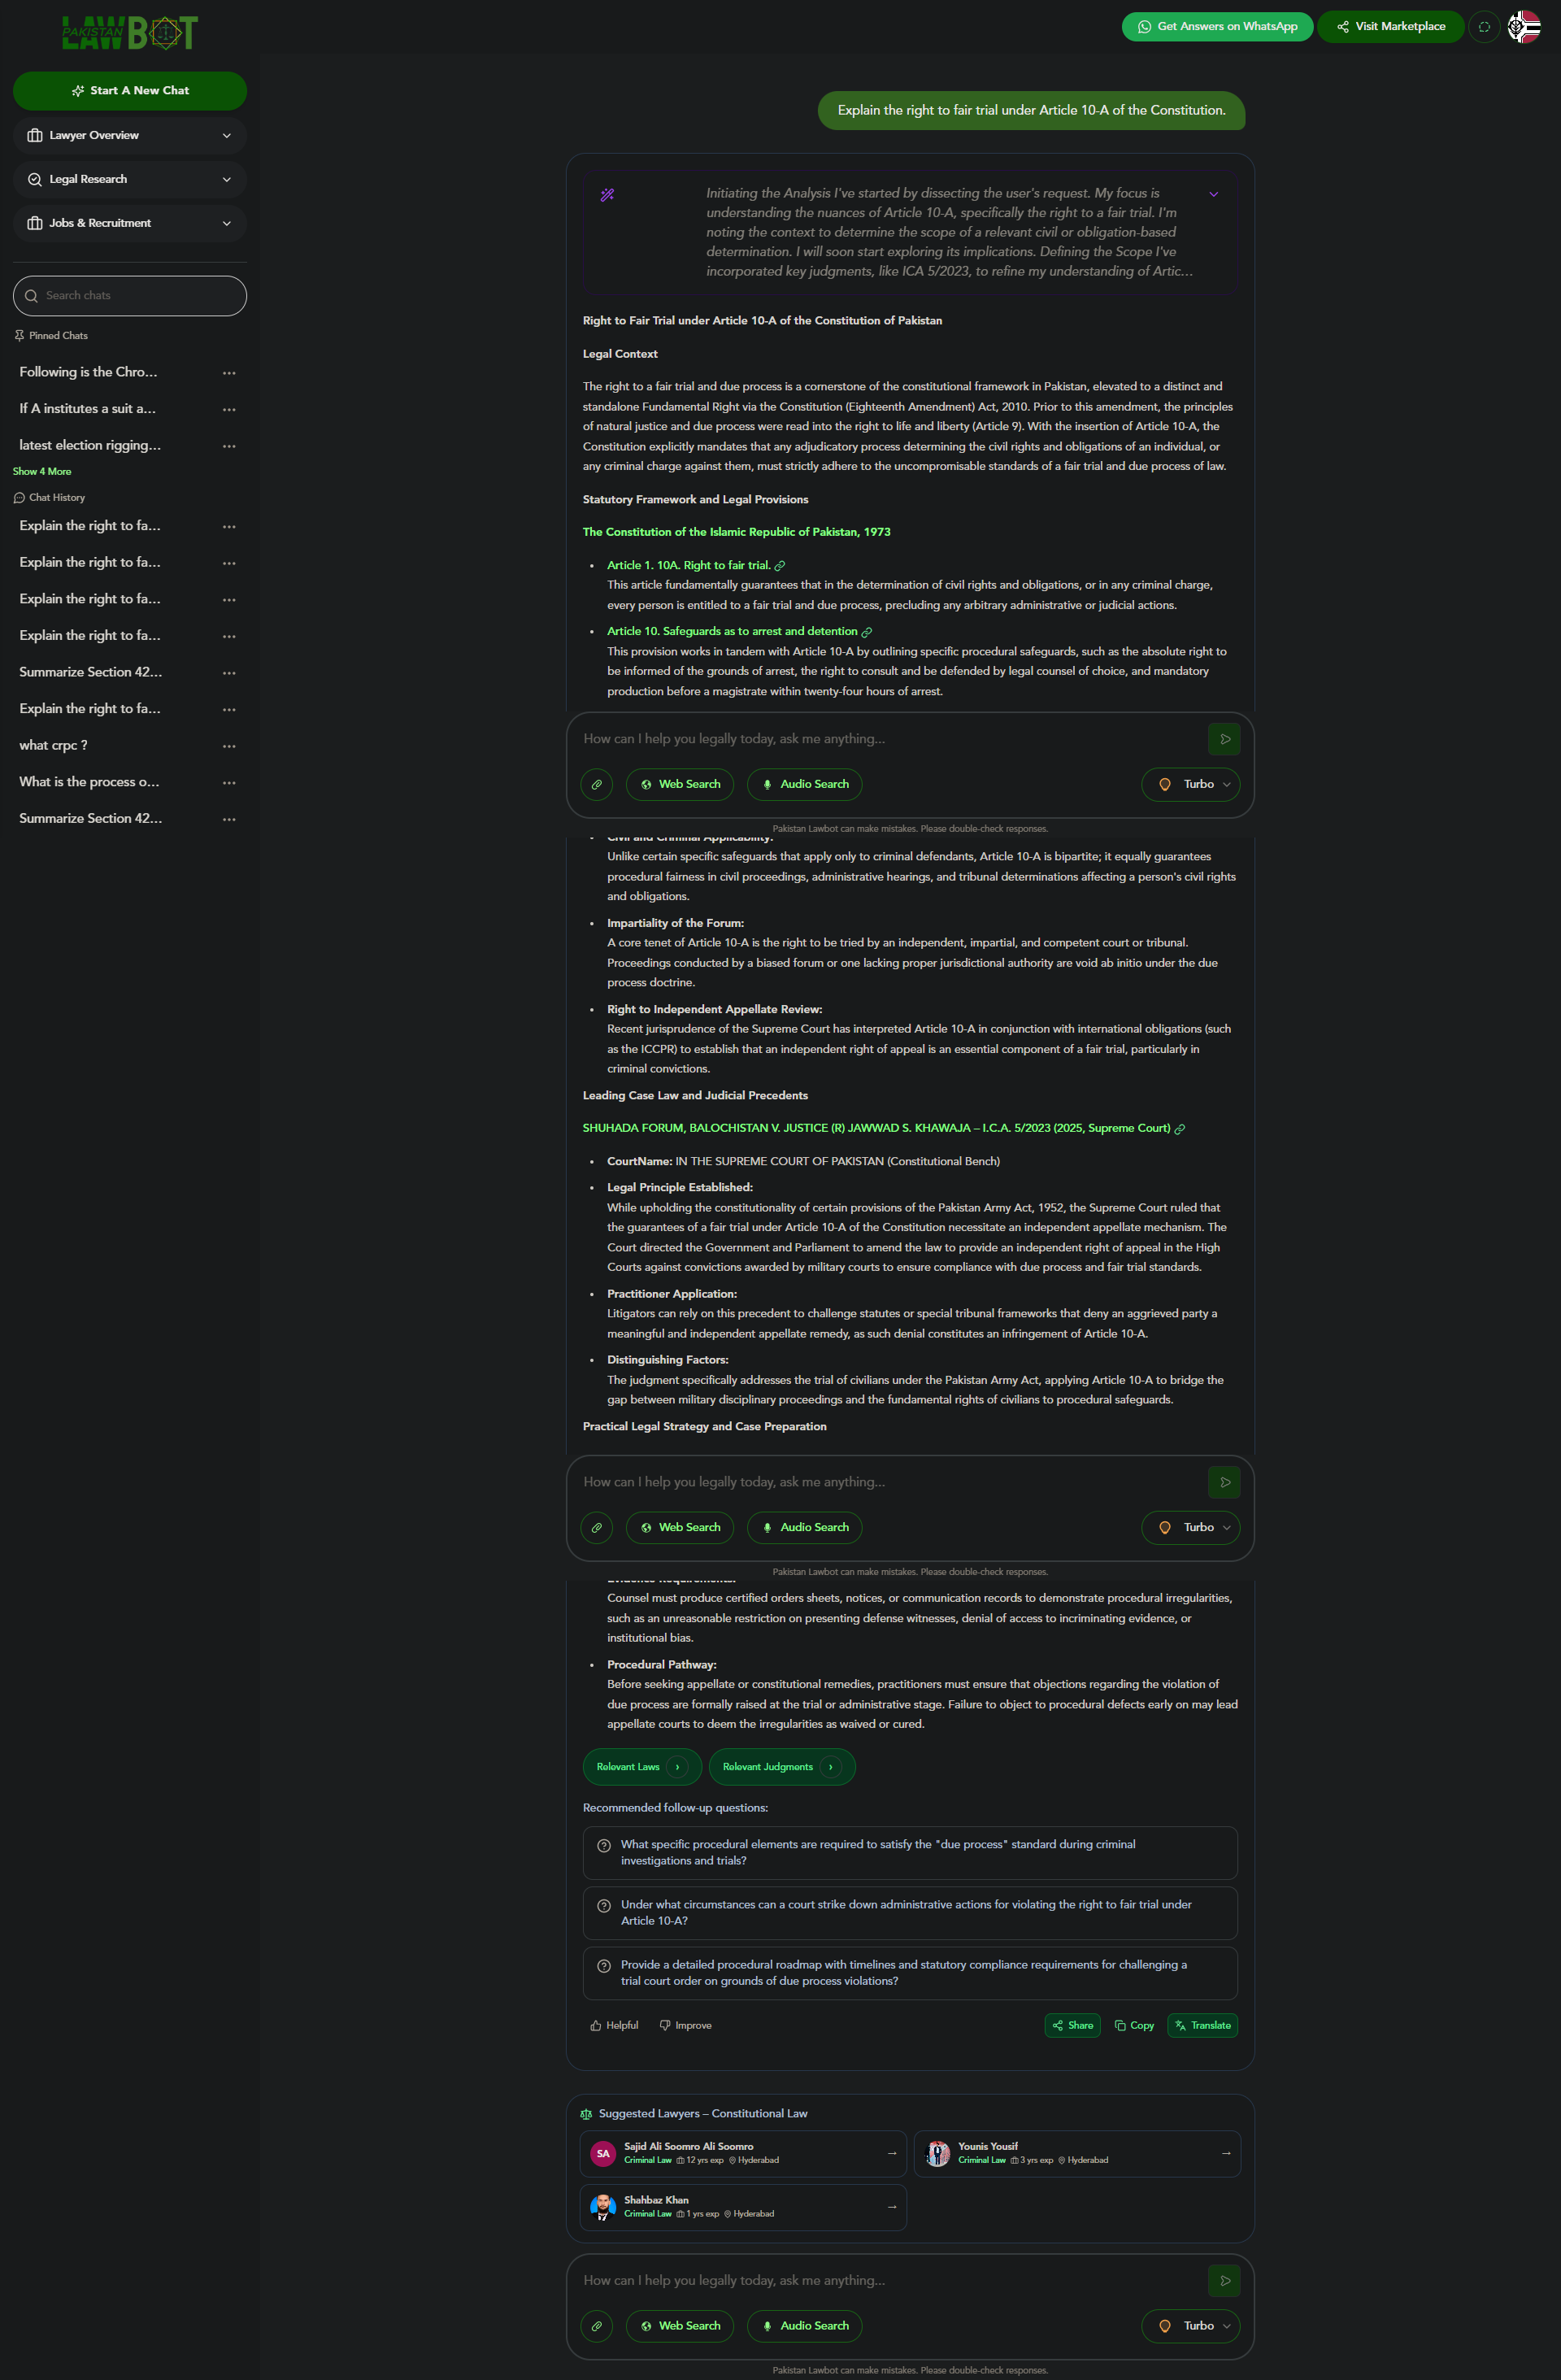This screenshot has height=2380, width=1561.
Task: Click Helpful feedback label
Action: (622, 2026)
